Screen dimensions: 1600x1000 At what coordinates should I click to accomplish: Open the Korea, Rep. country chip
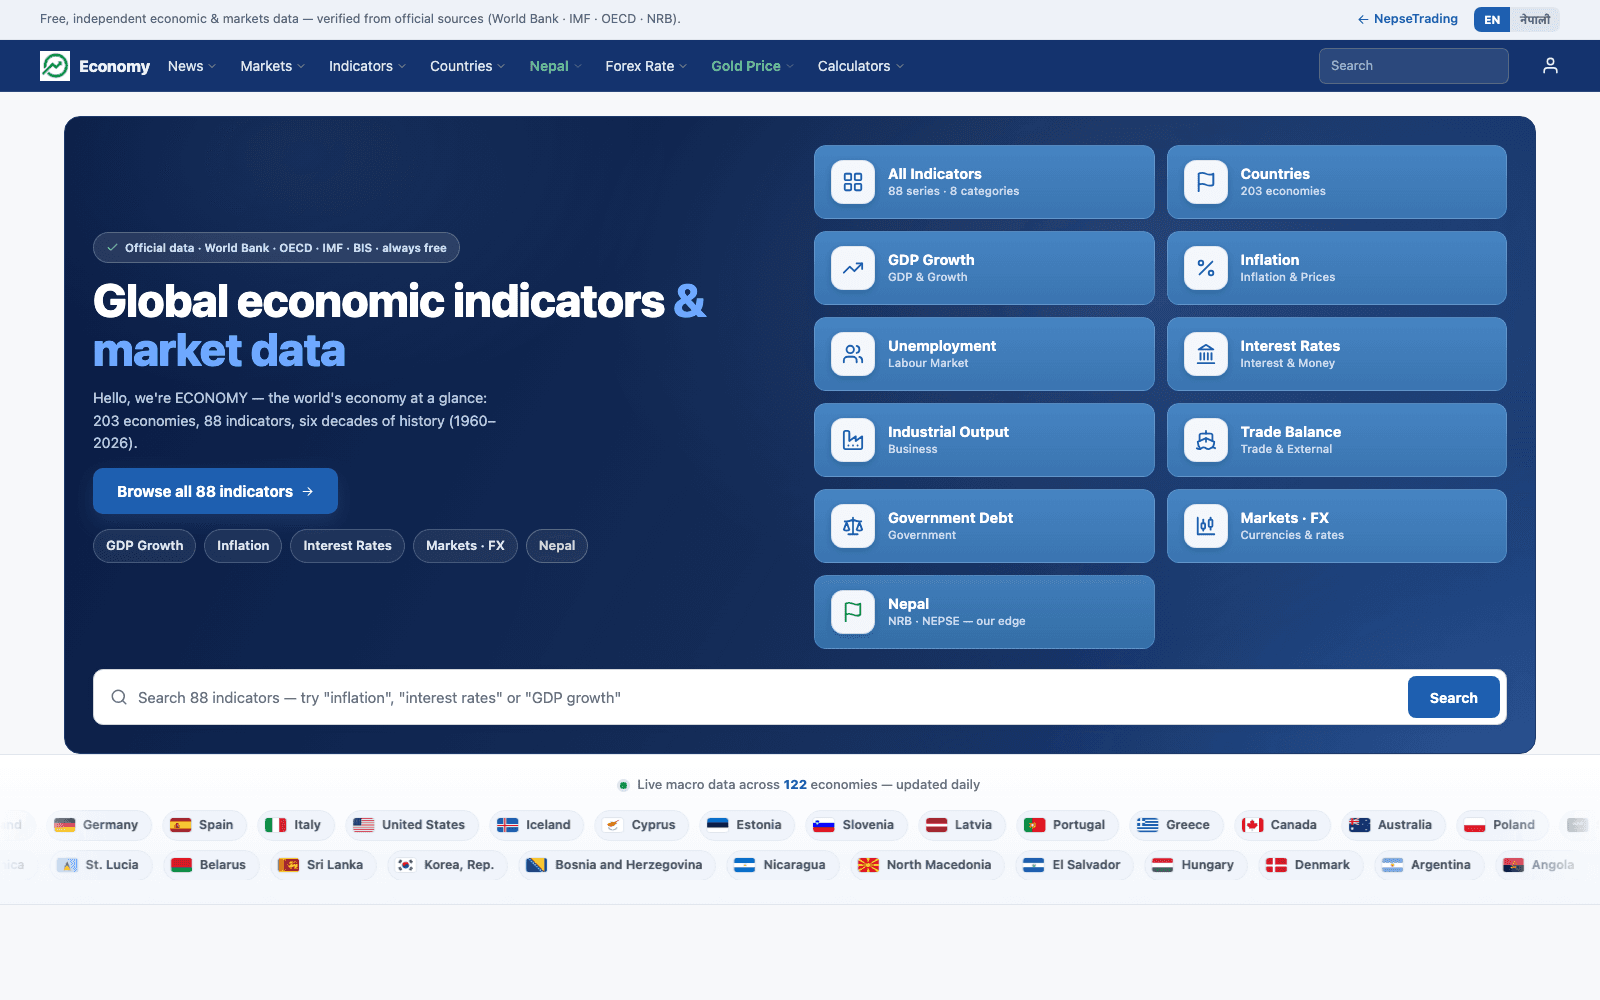click(x=446, y=865)
